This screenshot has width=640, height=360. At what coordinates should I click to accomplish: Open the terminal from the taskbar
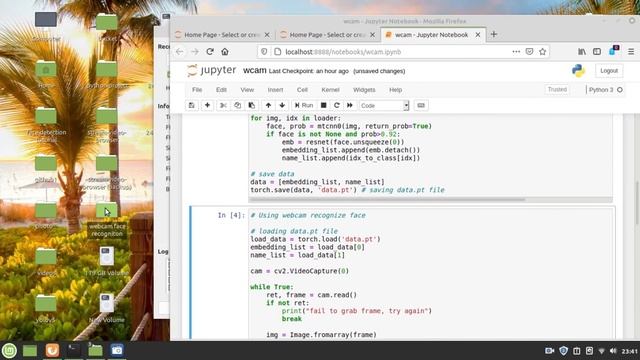[73, 350]
